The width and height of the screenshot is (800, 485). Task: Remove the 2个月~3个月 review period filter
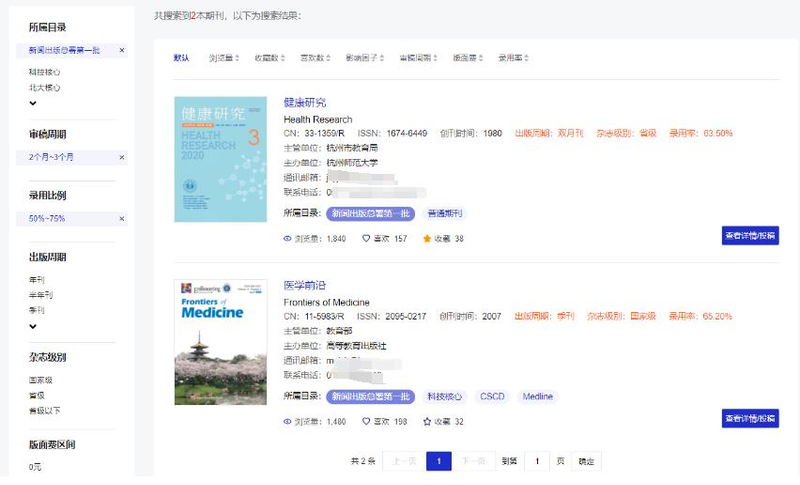coord(121,158)
